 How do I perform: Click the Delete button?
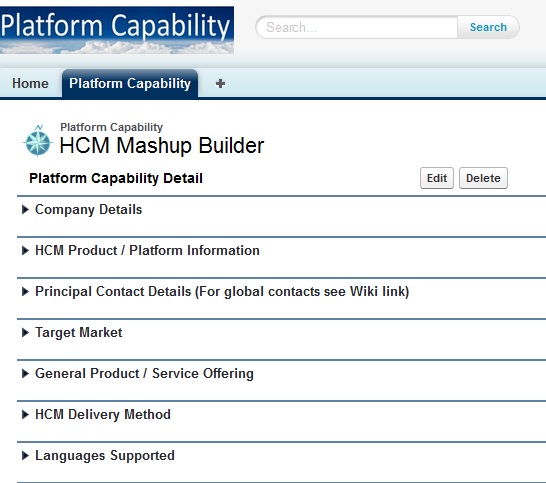[x=483, y=178]
